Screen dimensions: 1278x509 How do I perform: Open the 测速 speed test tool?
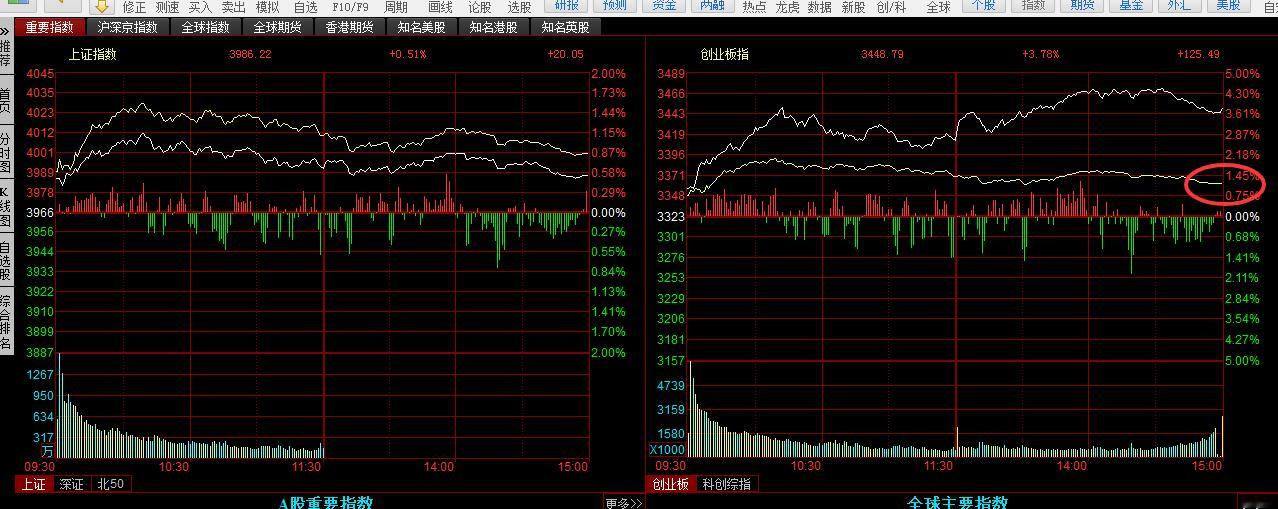tap(167, 7)
